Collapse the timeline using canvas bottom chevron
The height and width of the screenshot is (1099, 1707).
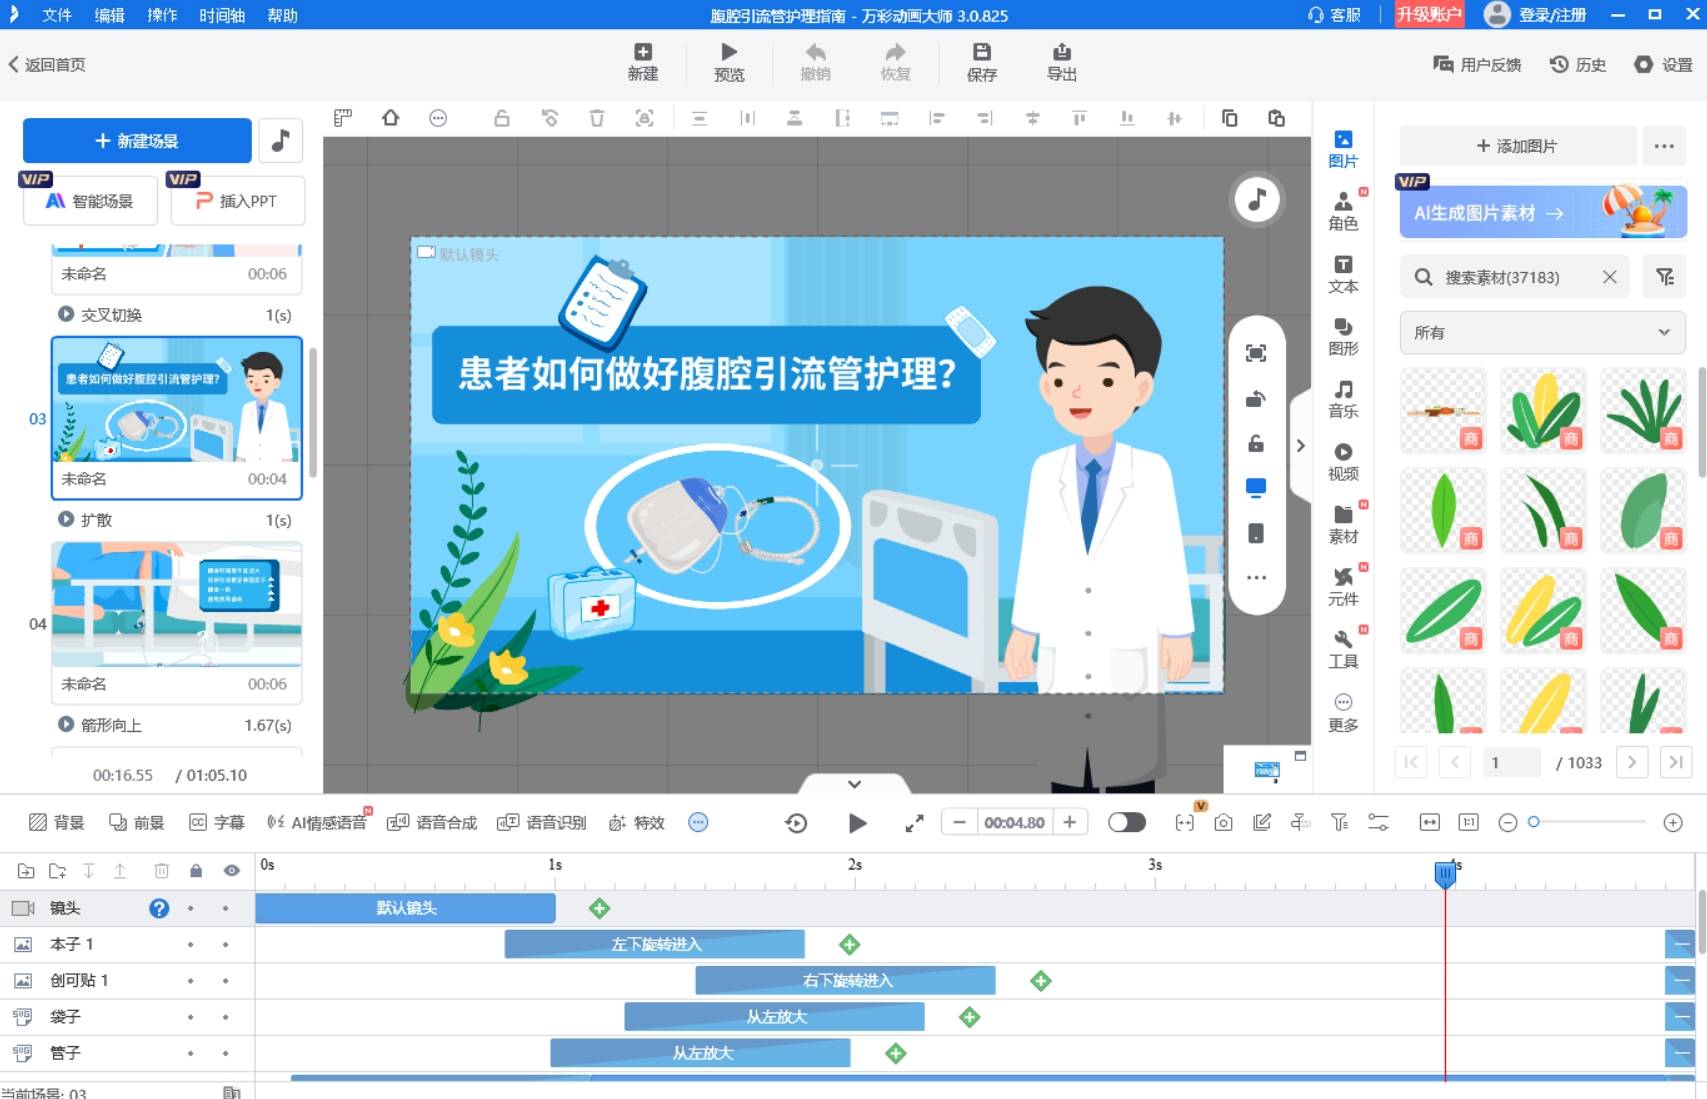tap(854, 784)
